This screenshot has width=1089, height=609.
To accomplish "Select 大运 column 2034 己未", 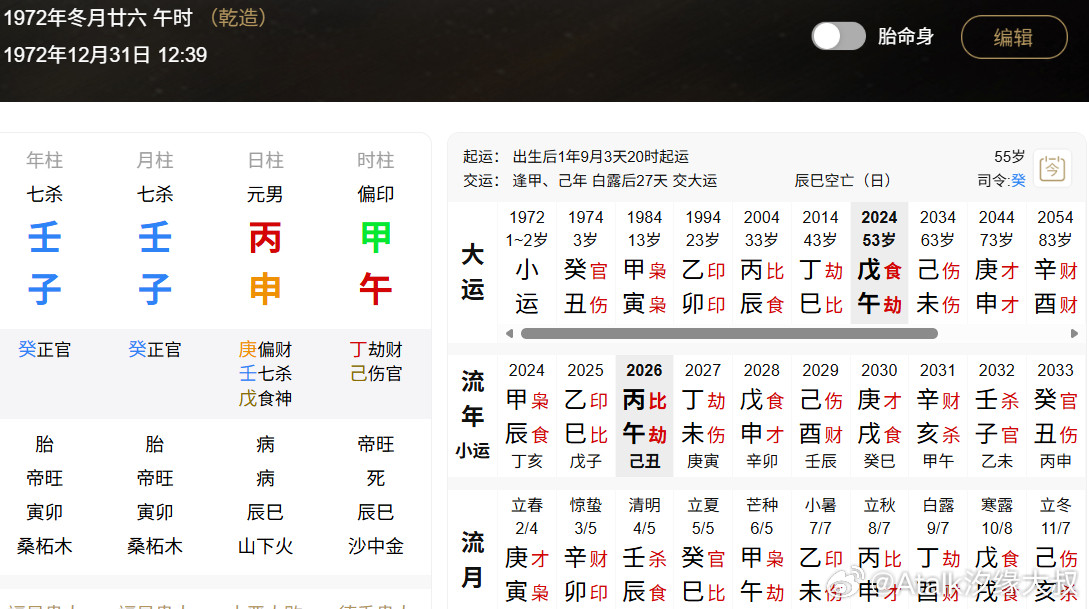I will [x=938, y=262].
